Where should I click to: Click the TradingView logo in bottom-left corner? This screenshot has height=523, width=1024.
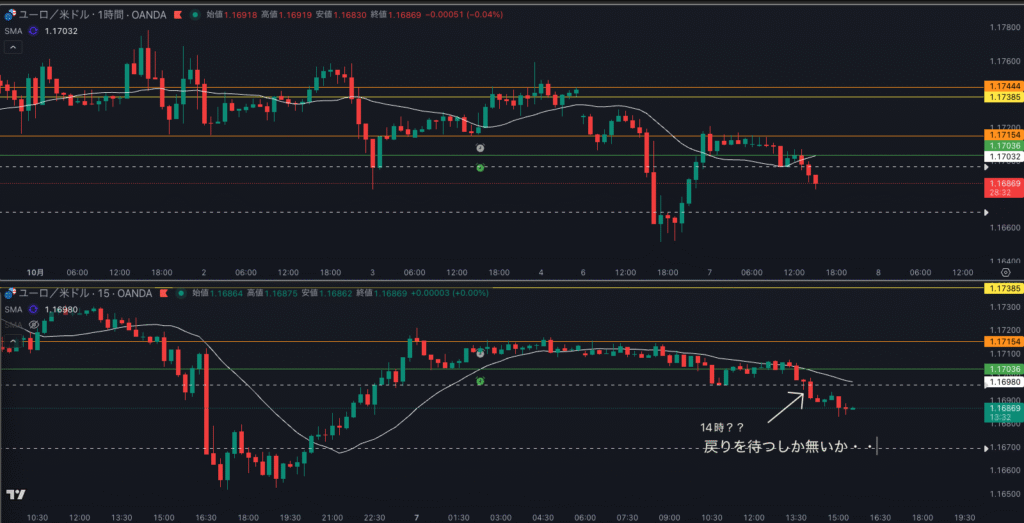pyautogui.click(x=15, y=494)
